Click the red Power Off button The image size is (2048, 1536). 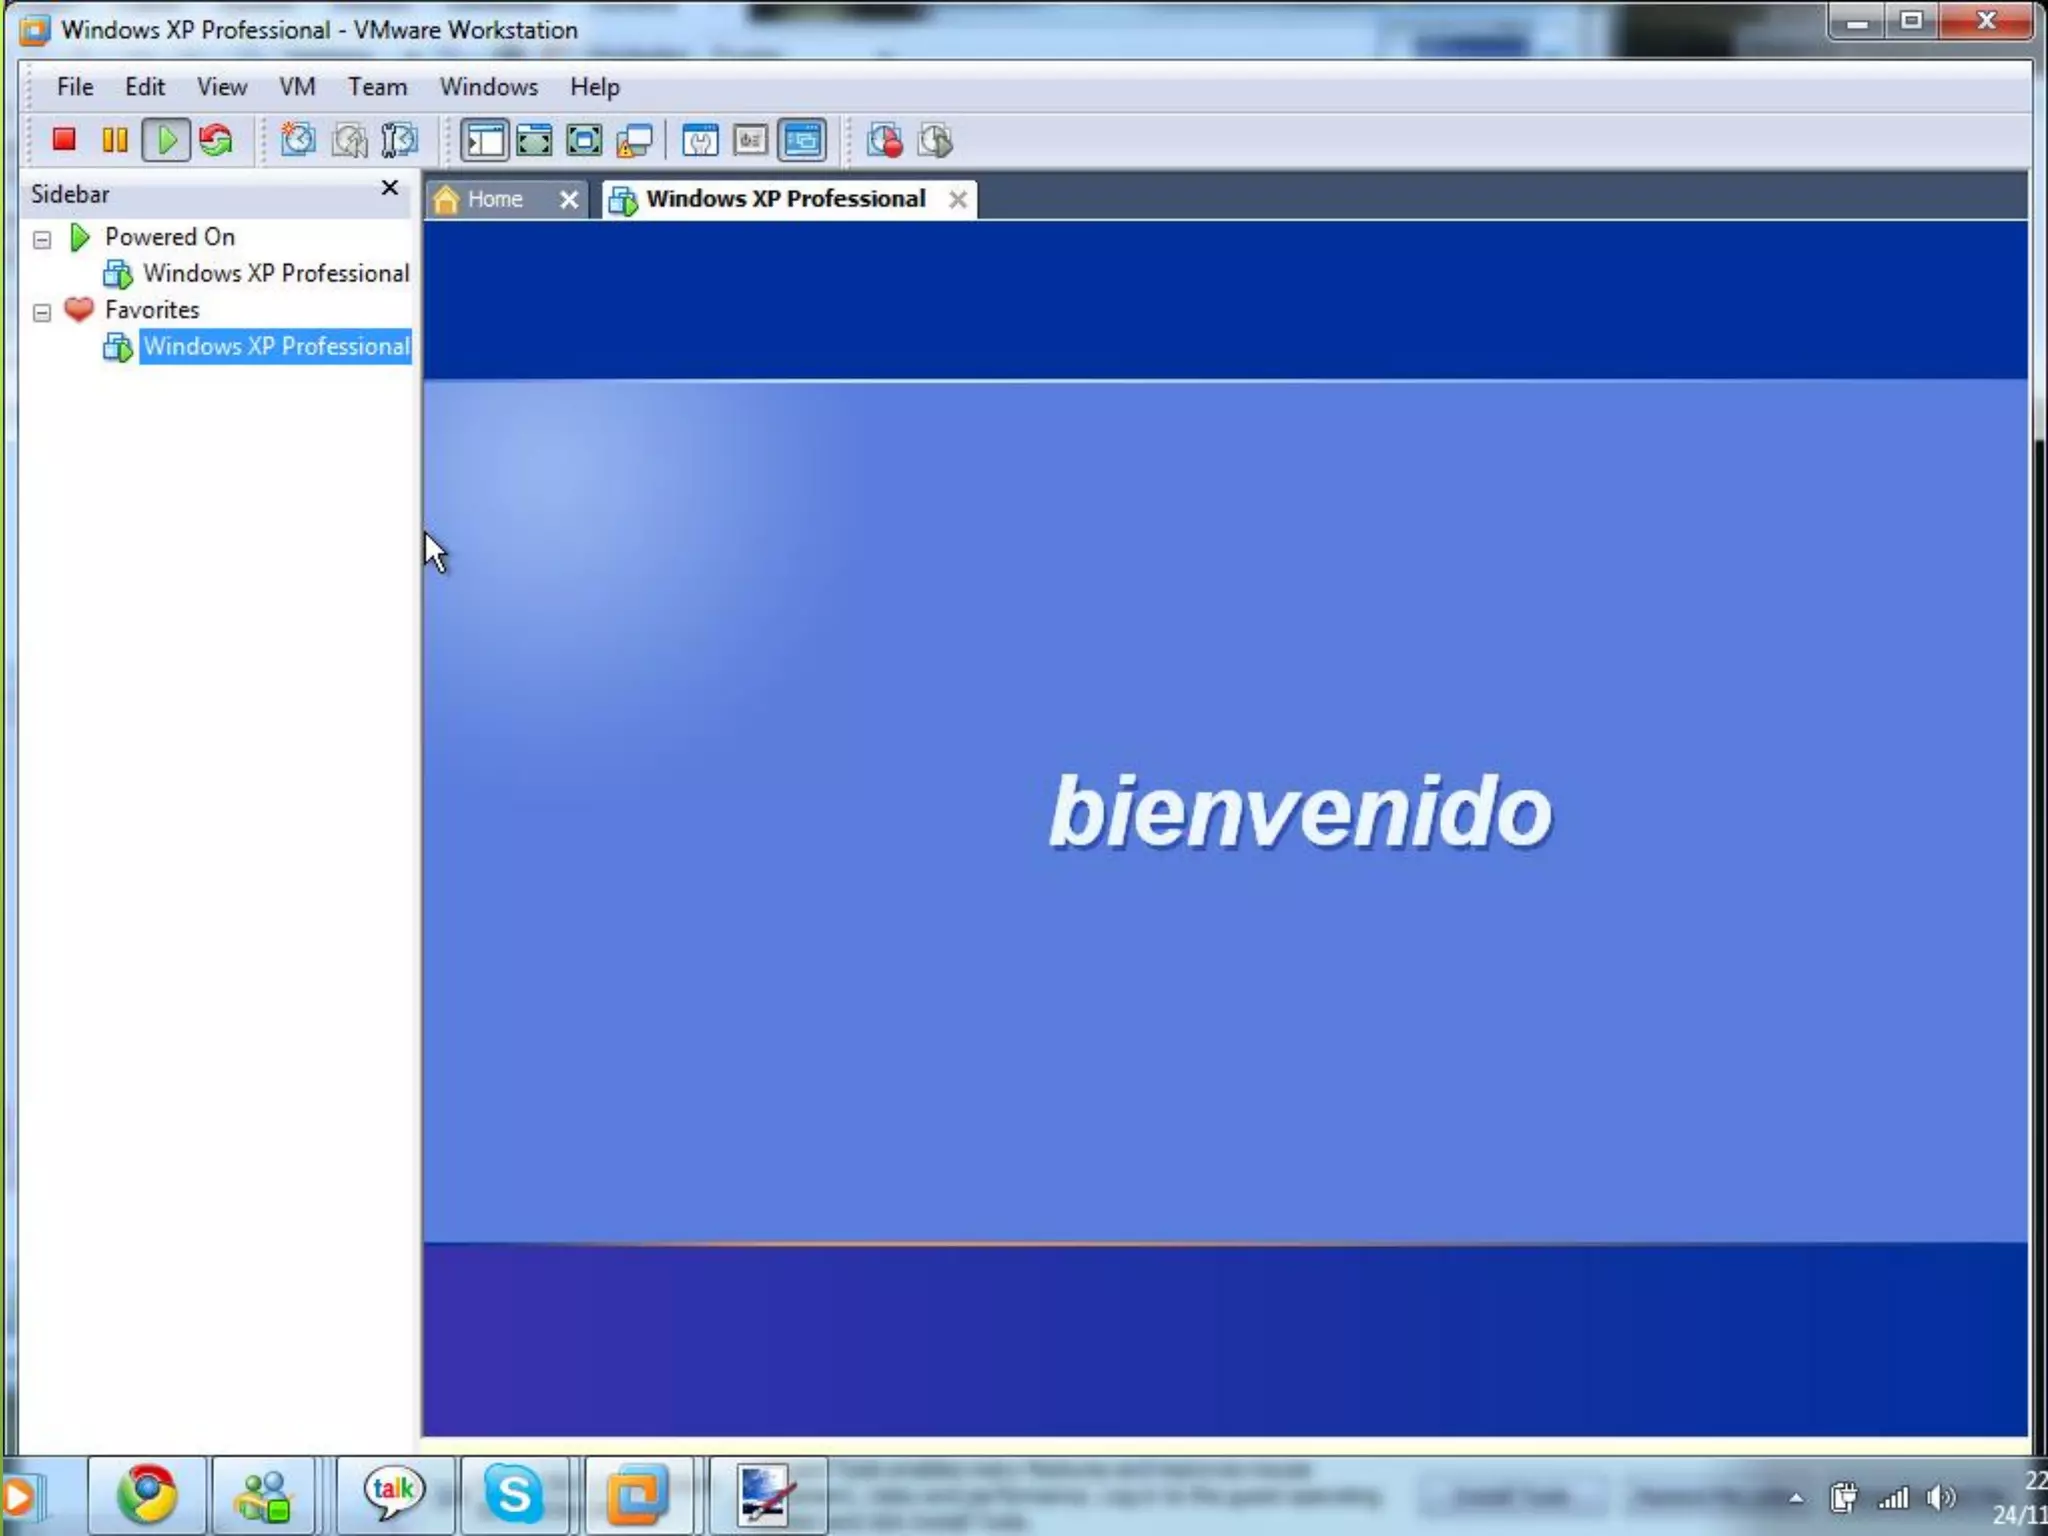tap(64, 140)
